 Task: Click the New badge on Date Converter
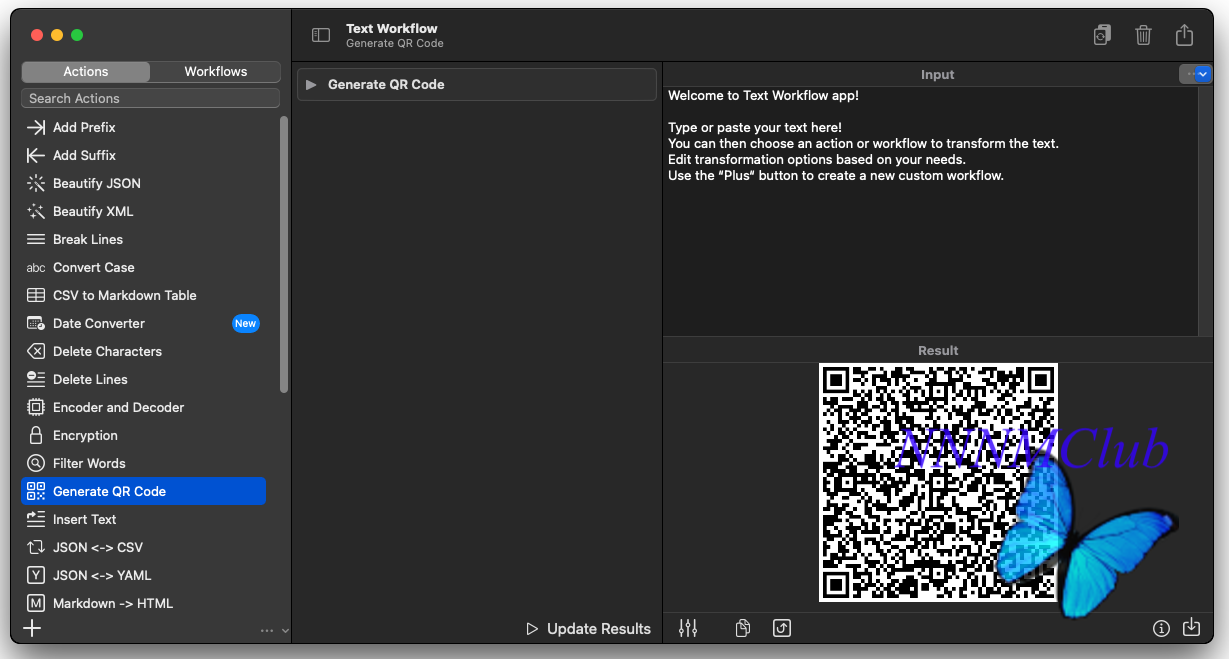(x=246, y=323)
